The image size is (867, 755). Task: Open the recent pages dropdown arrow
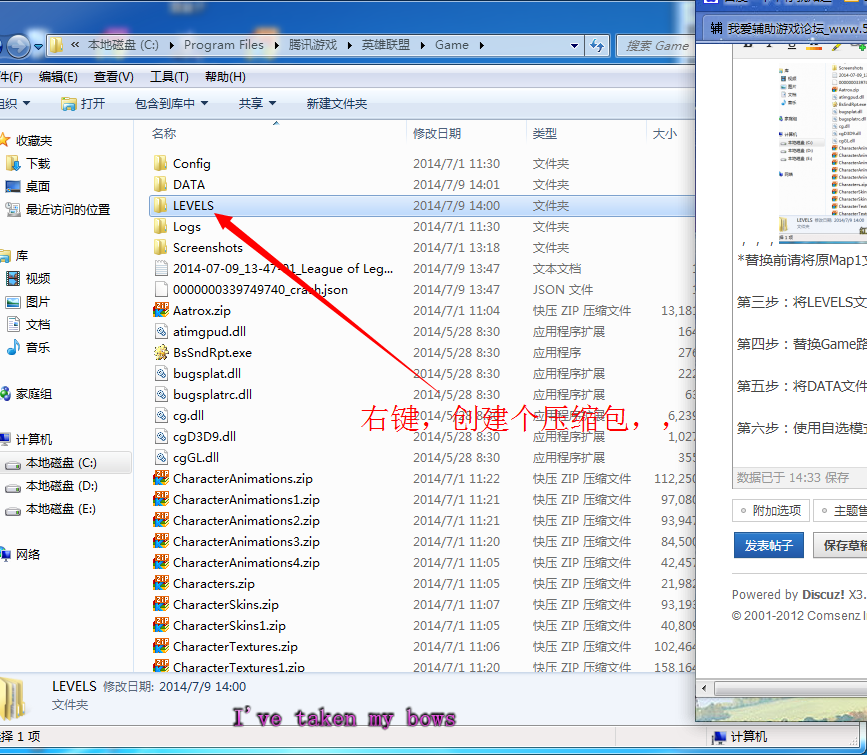[x=38, y=46]
